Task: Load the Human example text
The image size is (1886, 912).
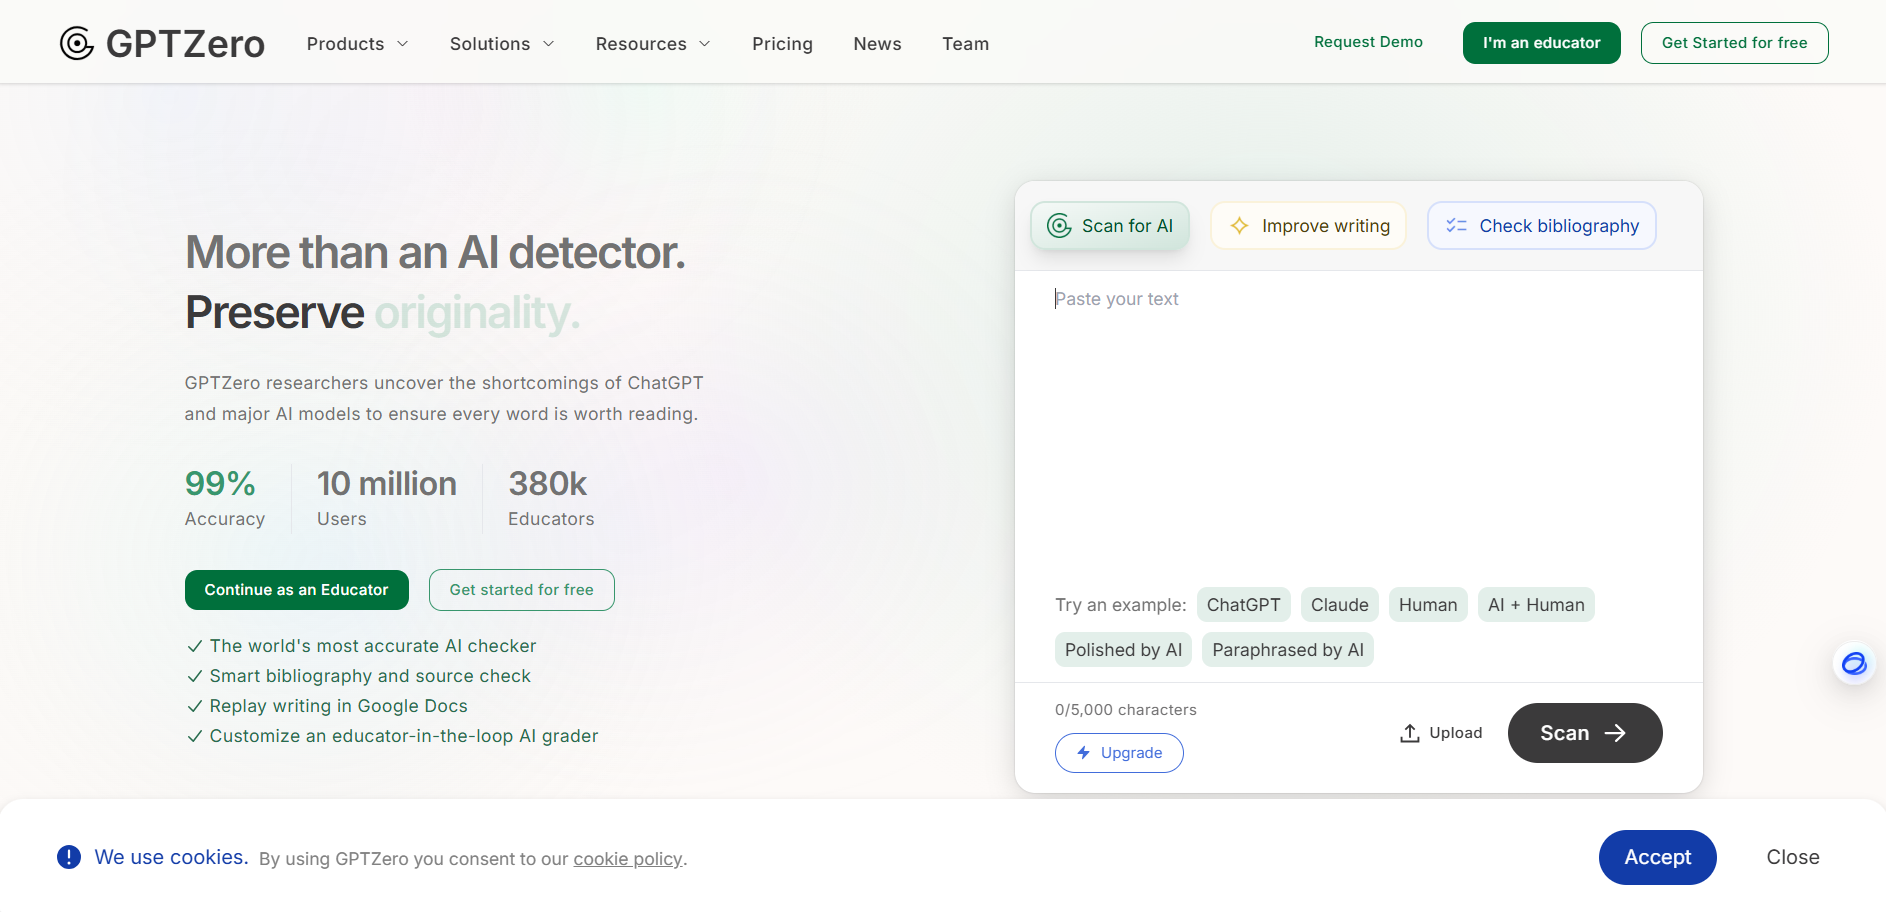Action: tap(1428, 605)
